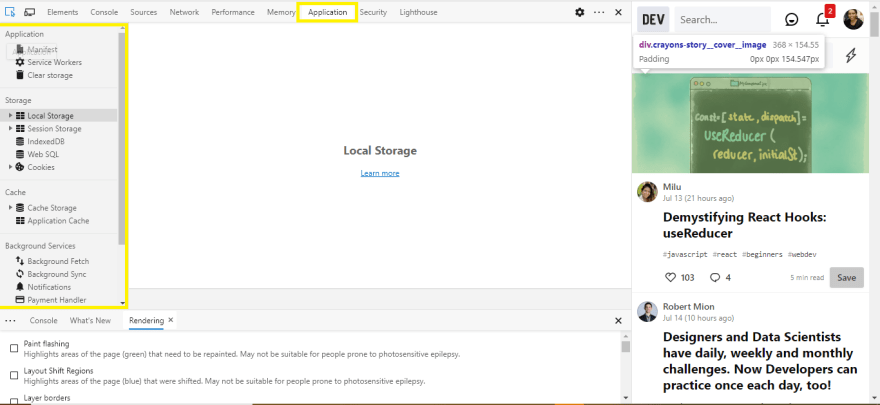Click the #react tag
Screen dimensions: 880x405
click(725, 255)
